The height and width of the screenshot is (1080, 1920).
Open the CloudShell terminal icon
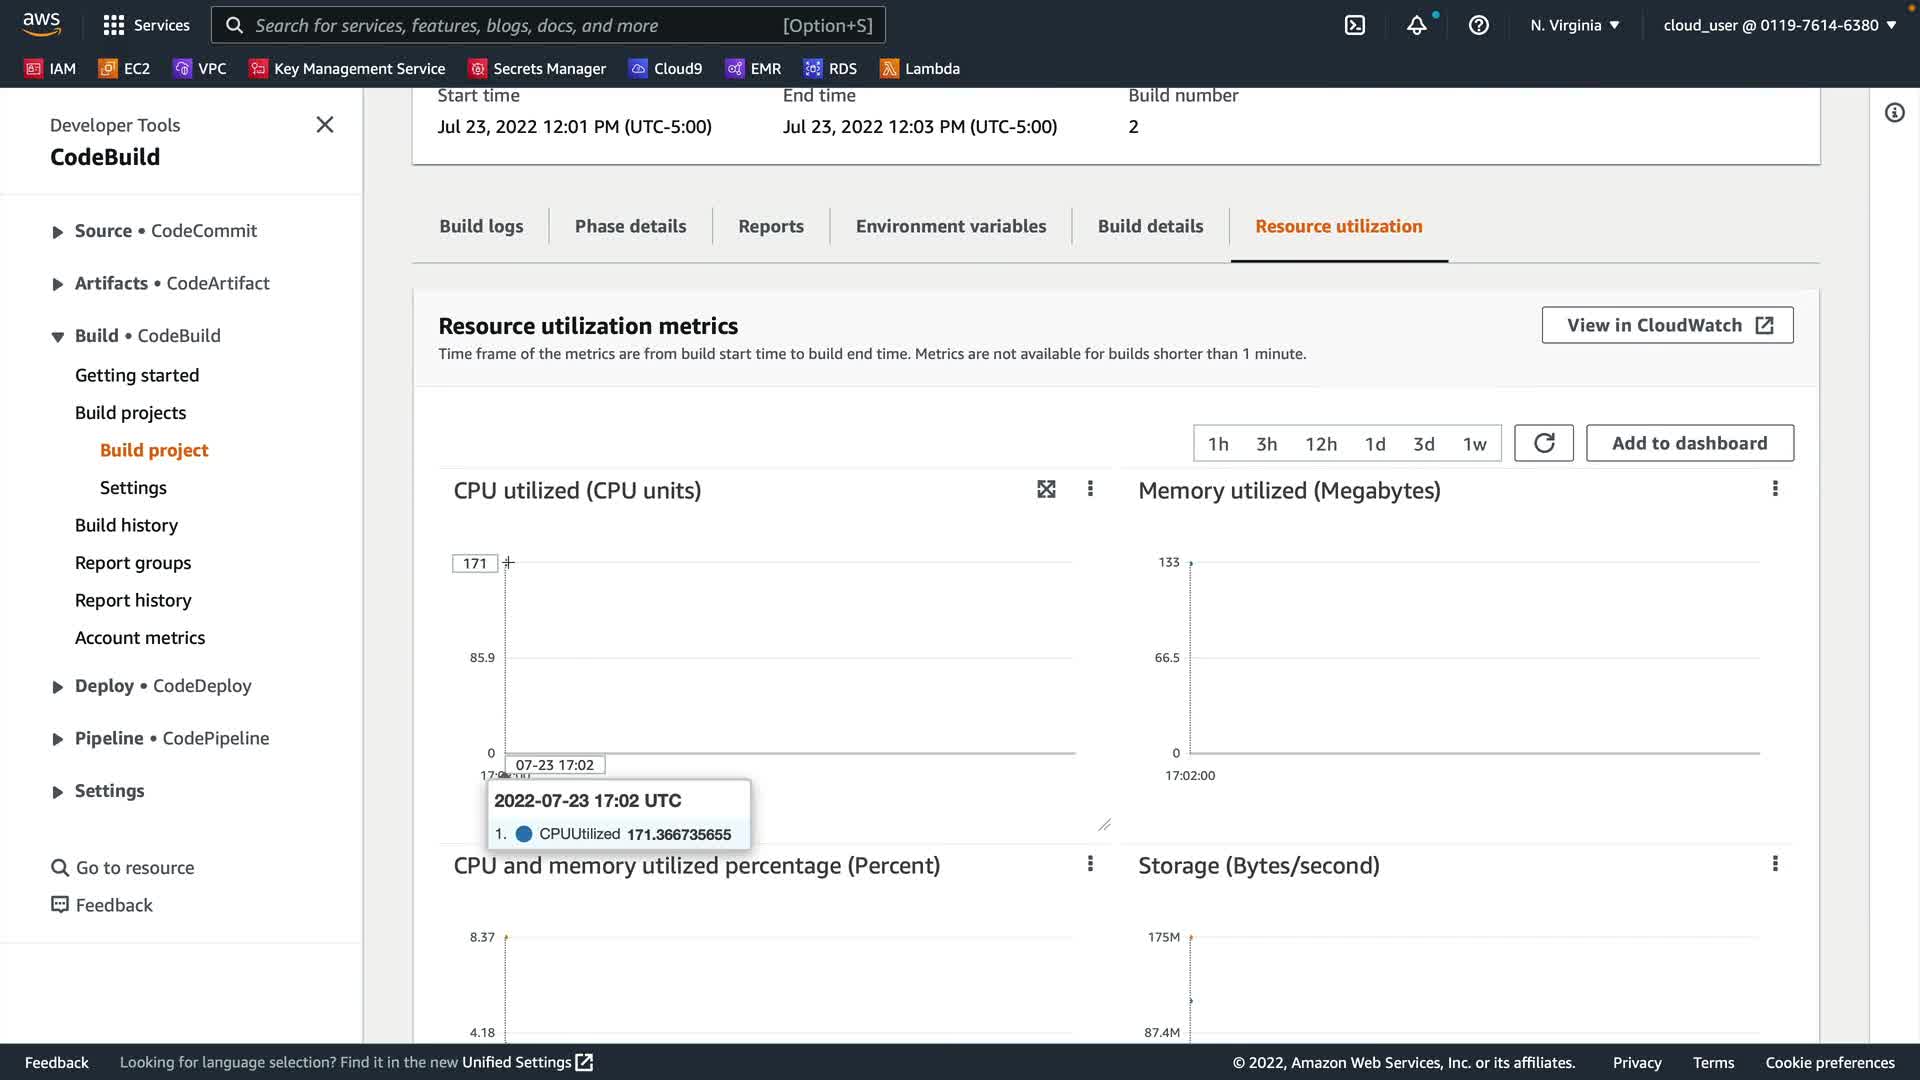click(x=1355, y=25)
